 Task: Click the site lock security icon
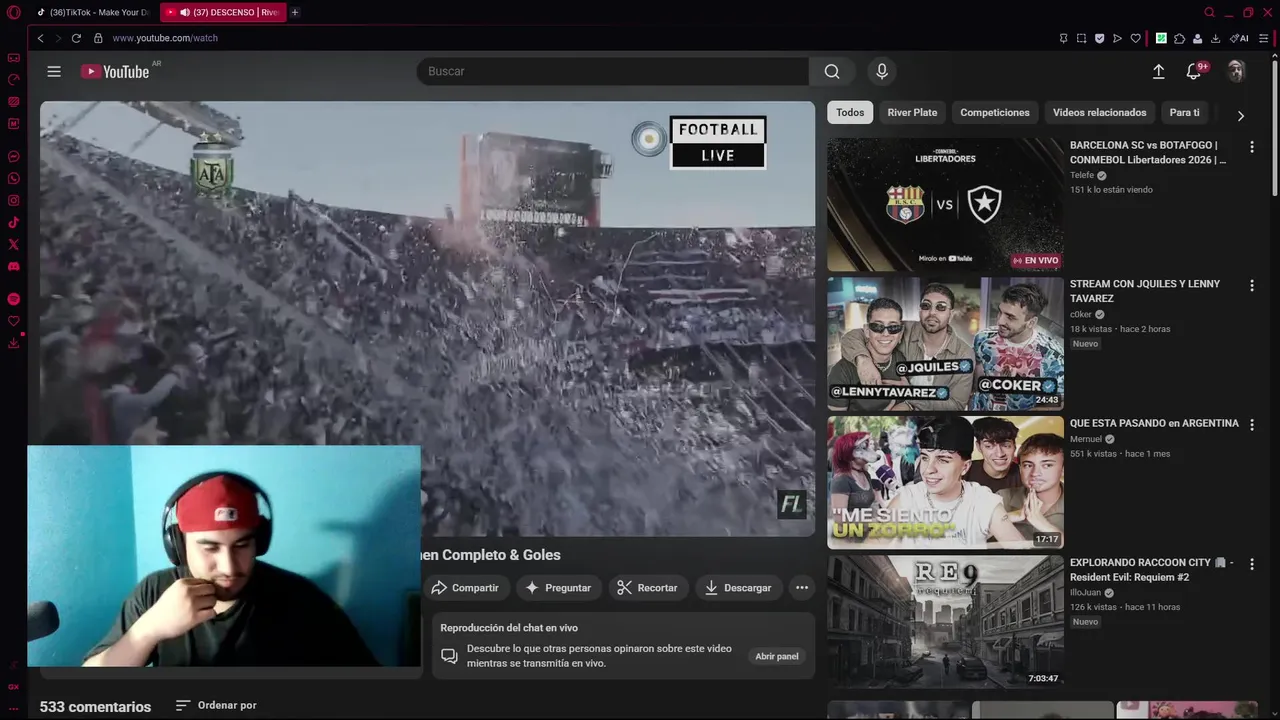click(98, 38)
